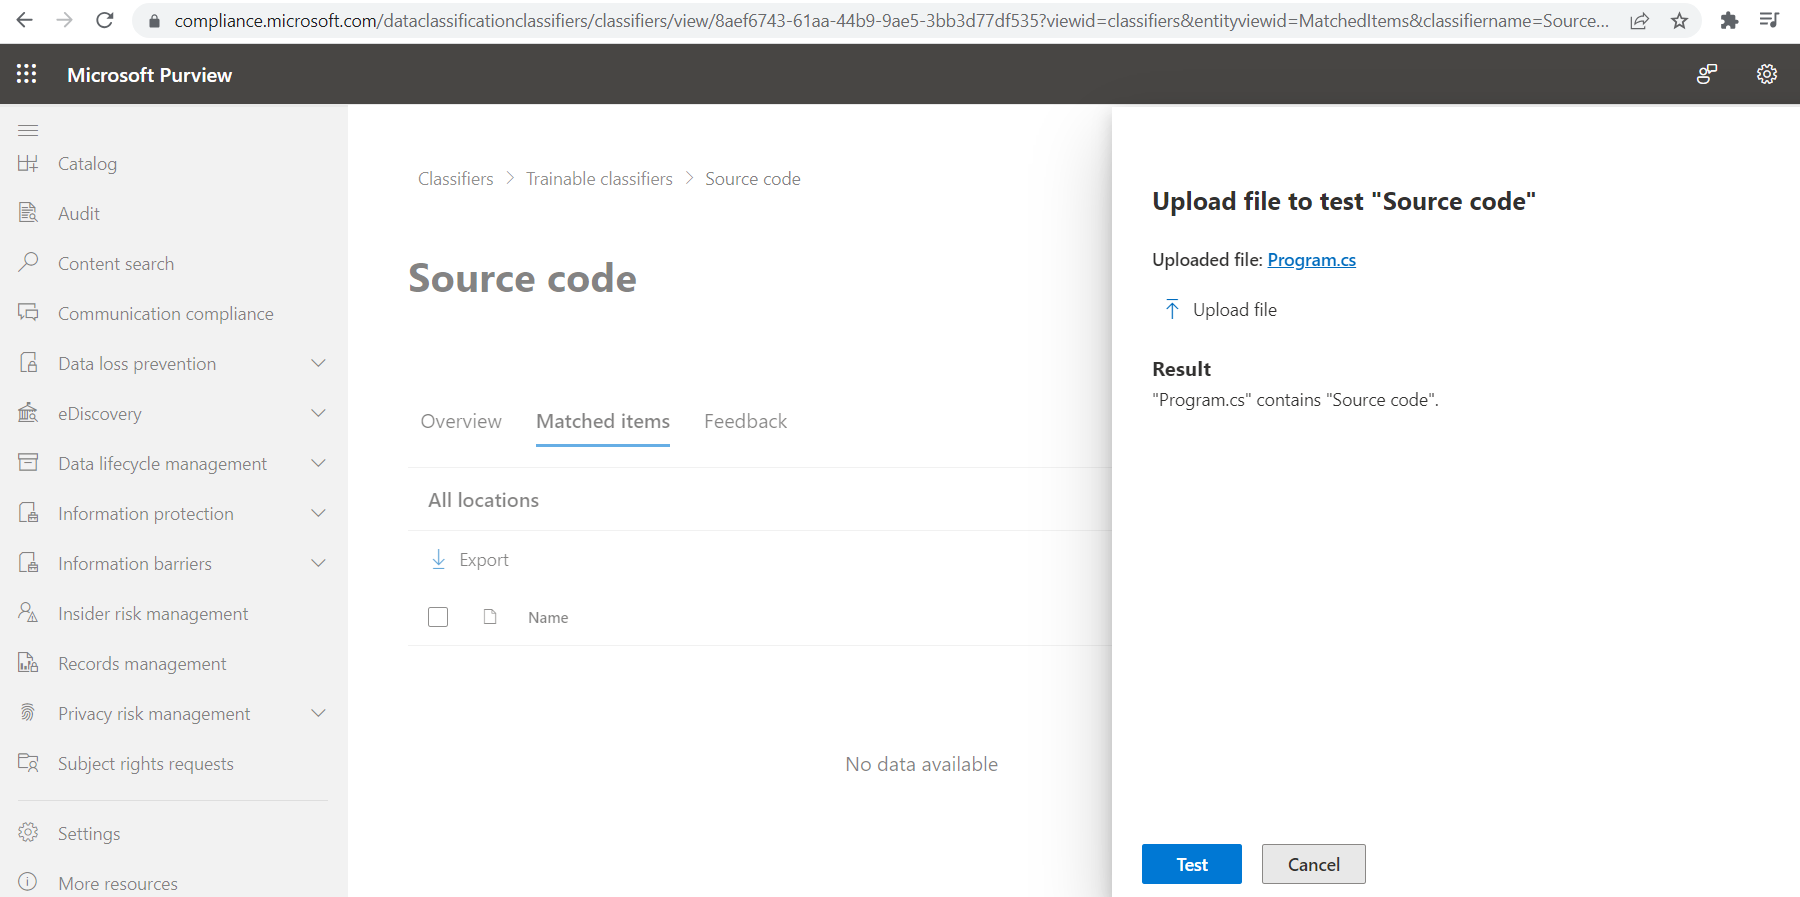Tick the select-all checkbox by Name
Viewport: 1800px width, 897px height.
coord(438,617)
